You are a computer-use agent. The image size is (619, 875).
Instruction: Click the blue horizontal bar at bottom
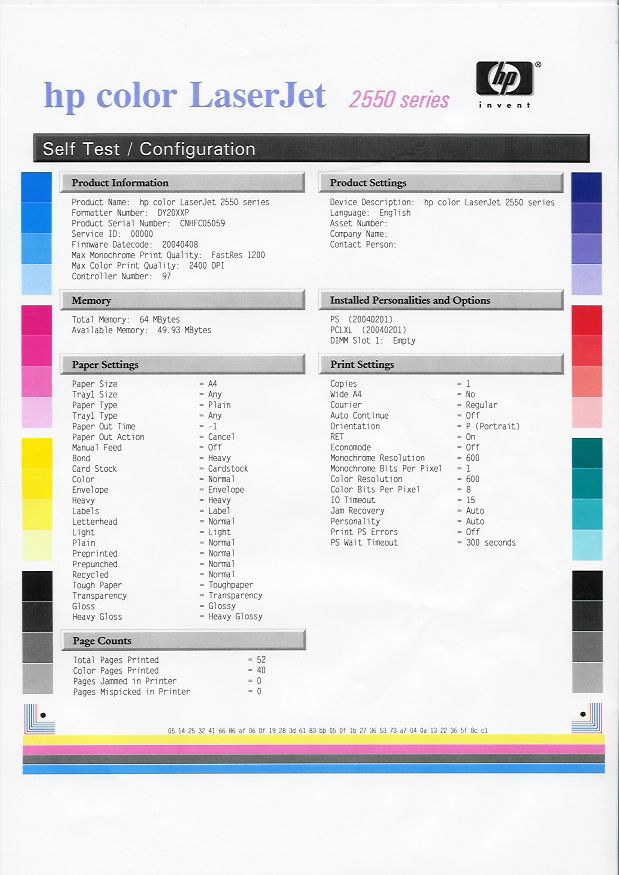tap(313, 768)
